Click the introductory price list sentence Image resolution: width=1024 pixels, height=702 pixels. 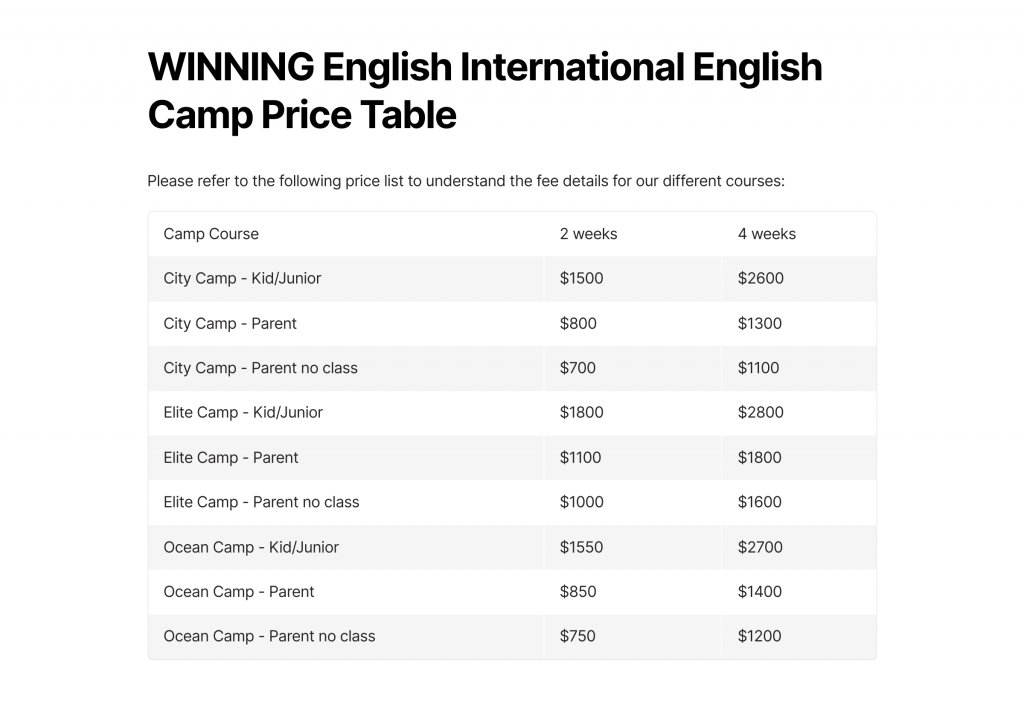click(466, 182)
